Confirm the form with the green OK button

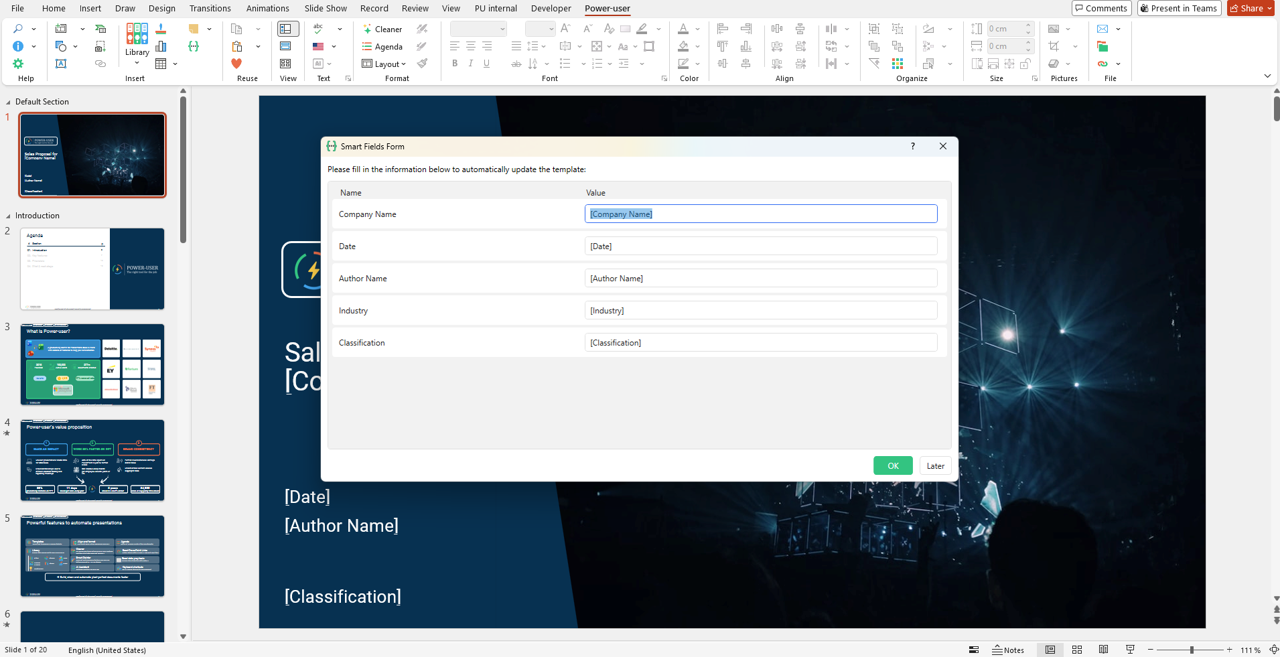click(893, 465)
